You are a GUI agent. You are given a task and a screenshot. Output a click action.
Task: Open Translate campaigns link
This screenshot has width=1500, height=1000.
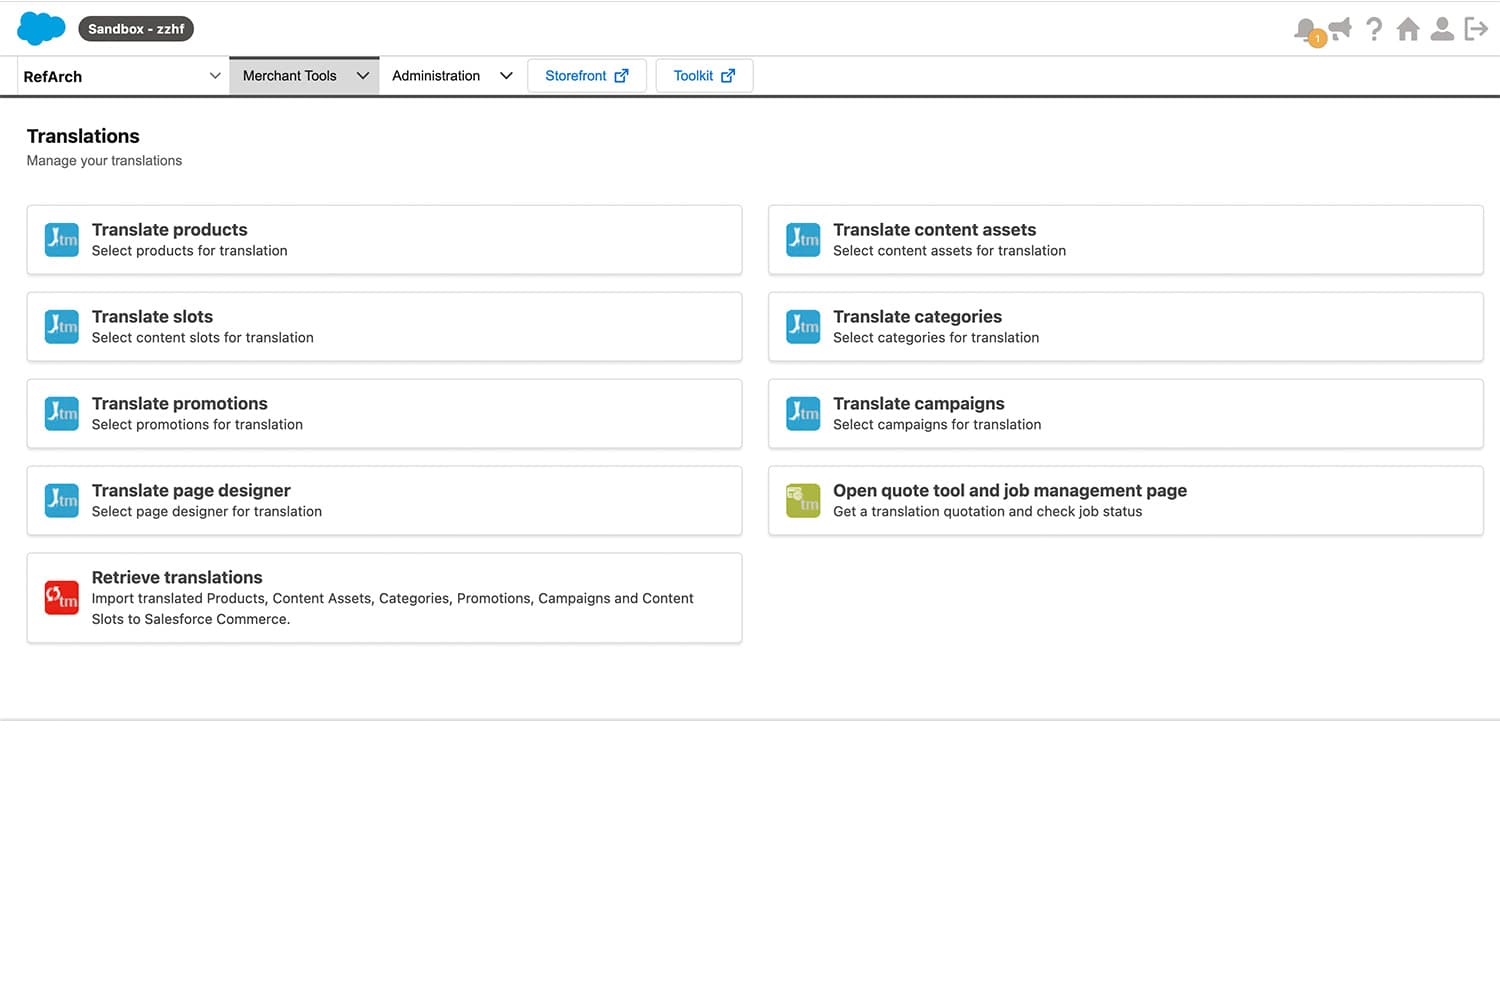[x=919, y=404]
